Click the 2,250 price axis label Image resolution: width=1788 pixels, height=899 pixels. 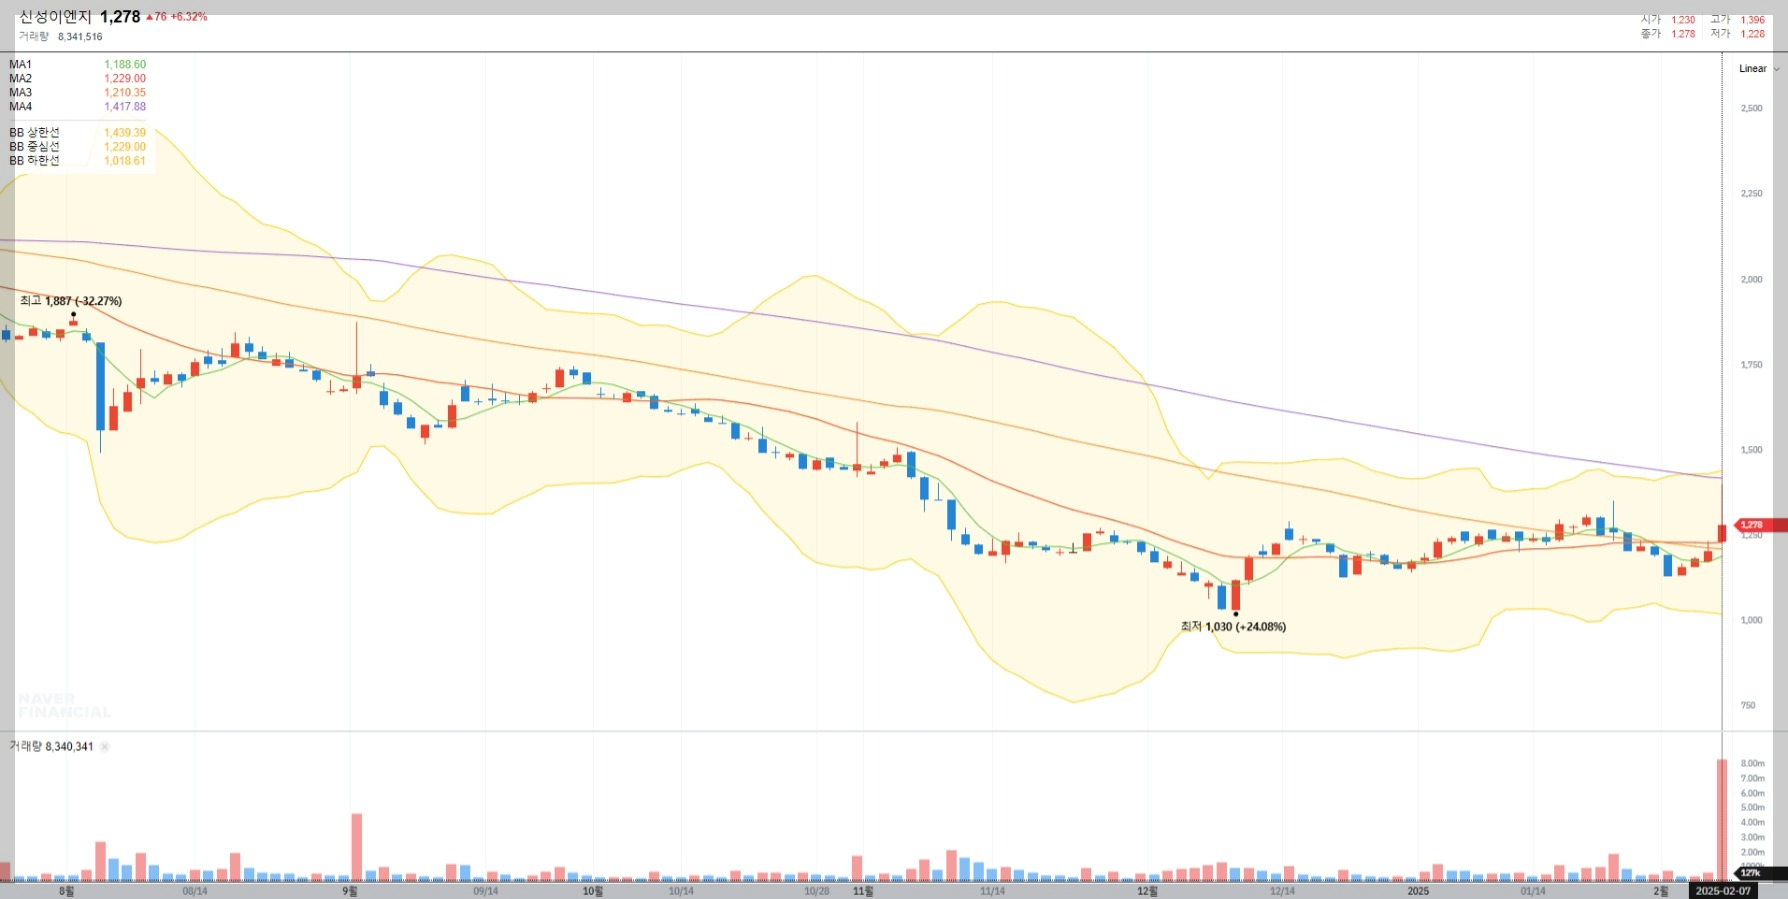pyautogui.click(x=1752, y=194)
